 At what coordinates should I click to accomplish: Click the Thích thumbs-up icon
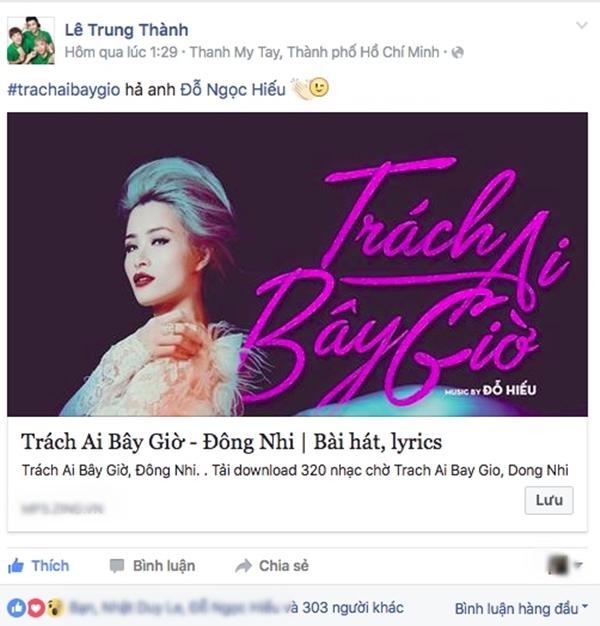coord(16,566)
